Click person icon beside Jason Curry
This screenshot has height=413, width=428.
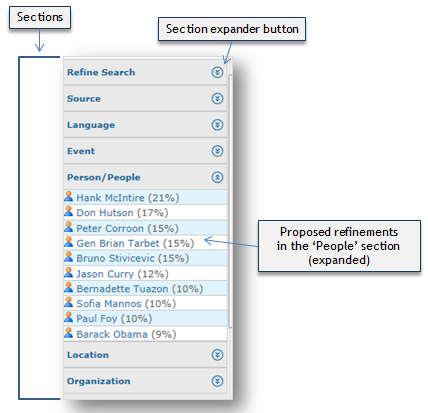[68, 273]
